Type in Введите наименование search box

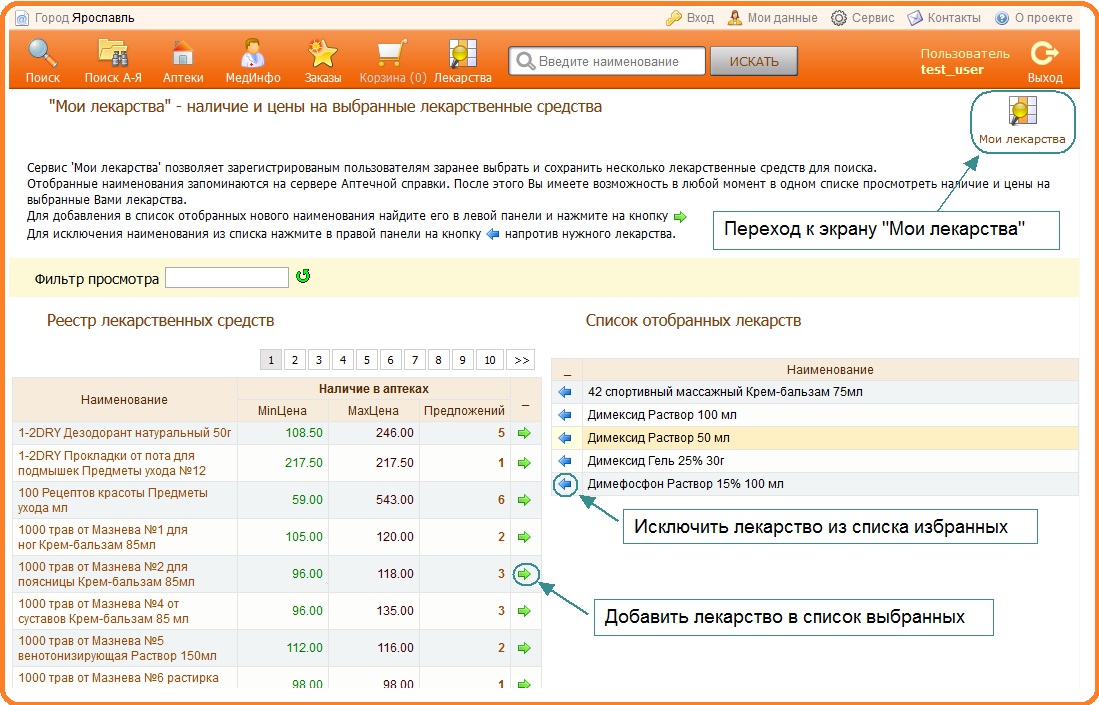(616, 62)
